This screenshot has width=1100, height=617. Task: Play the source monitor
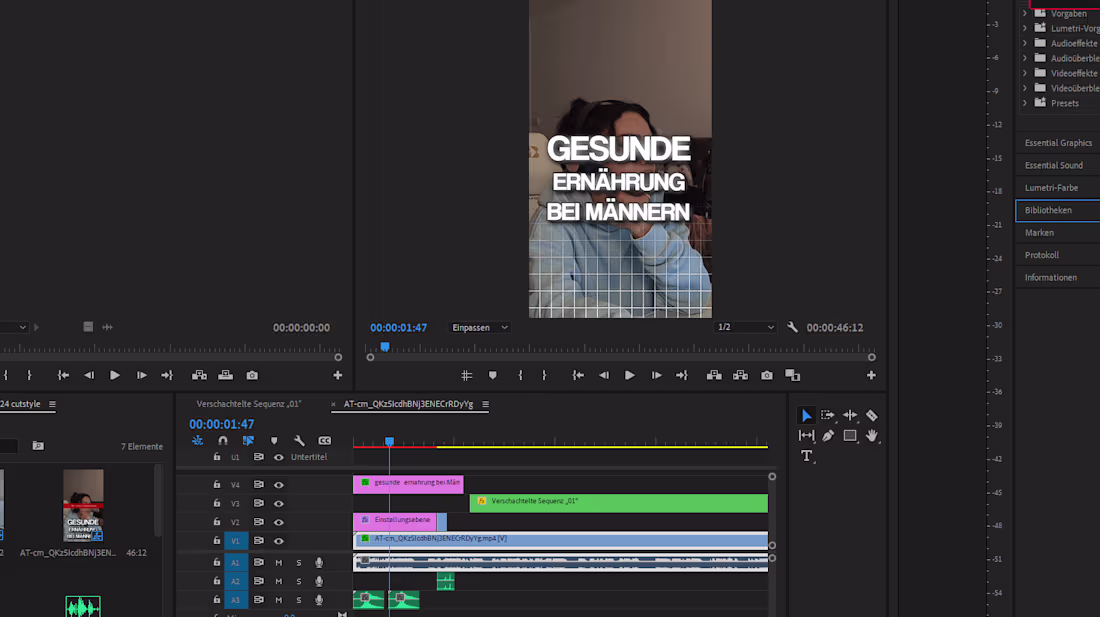[x=114, y=376]
